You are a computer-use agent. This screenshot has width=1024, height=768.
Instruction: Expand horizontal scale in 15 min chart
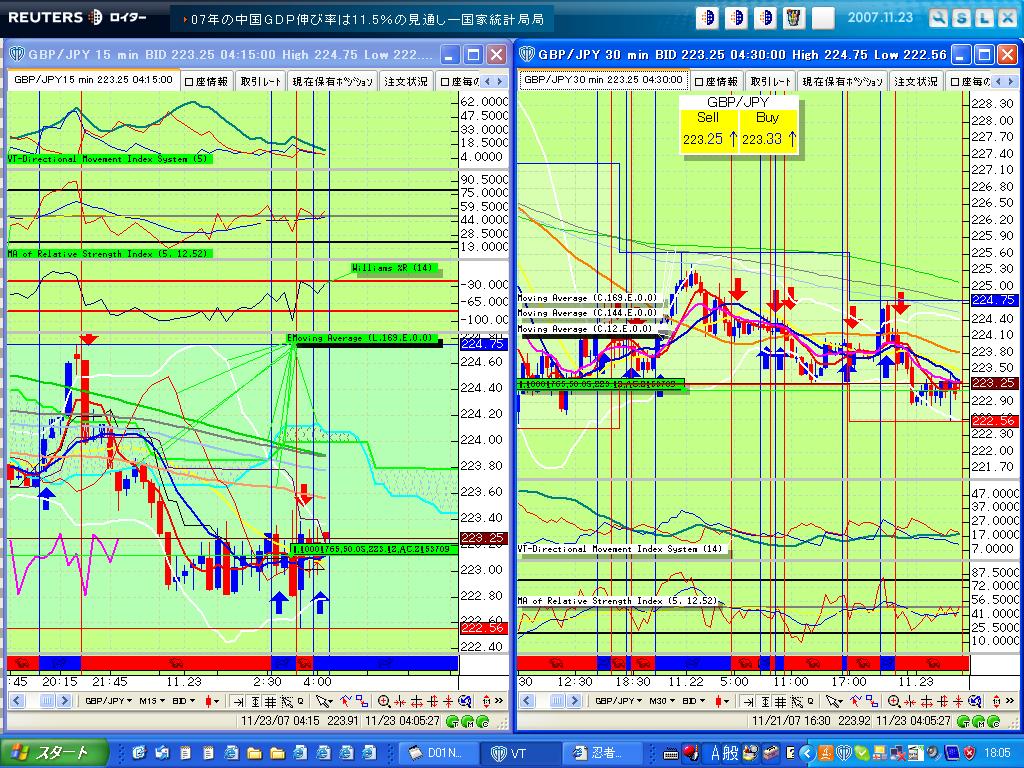click(x=416, y=702)
